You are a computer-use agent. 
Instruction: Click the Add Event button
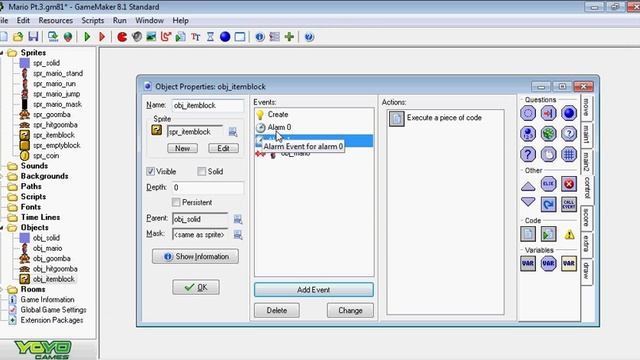pos(313,290)
